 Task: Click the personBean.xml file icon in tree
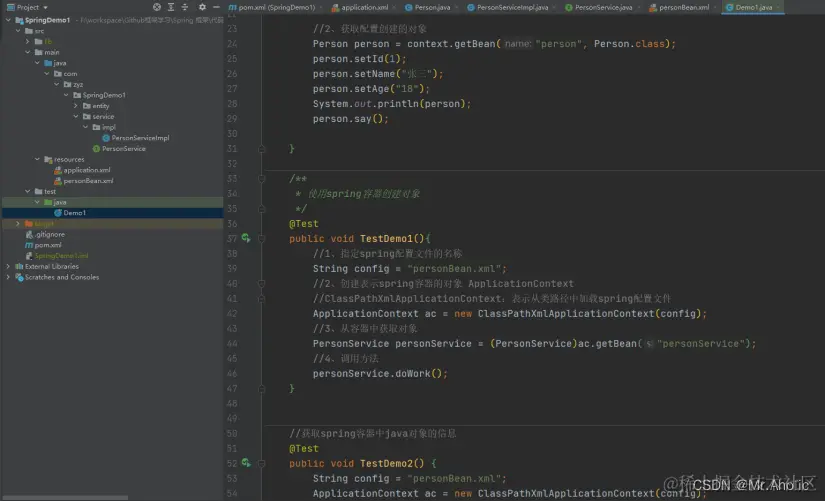(x=58, y=181)
